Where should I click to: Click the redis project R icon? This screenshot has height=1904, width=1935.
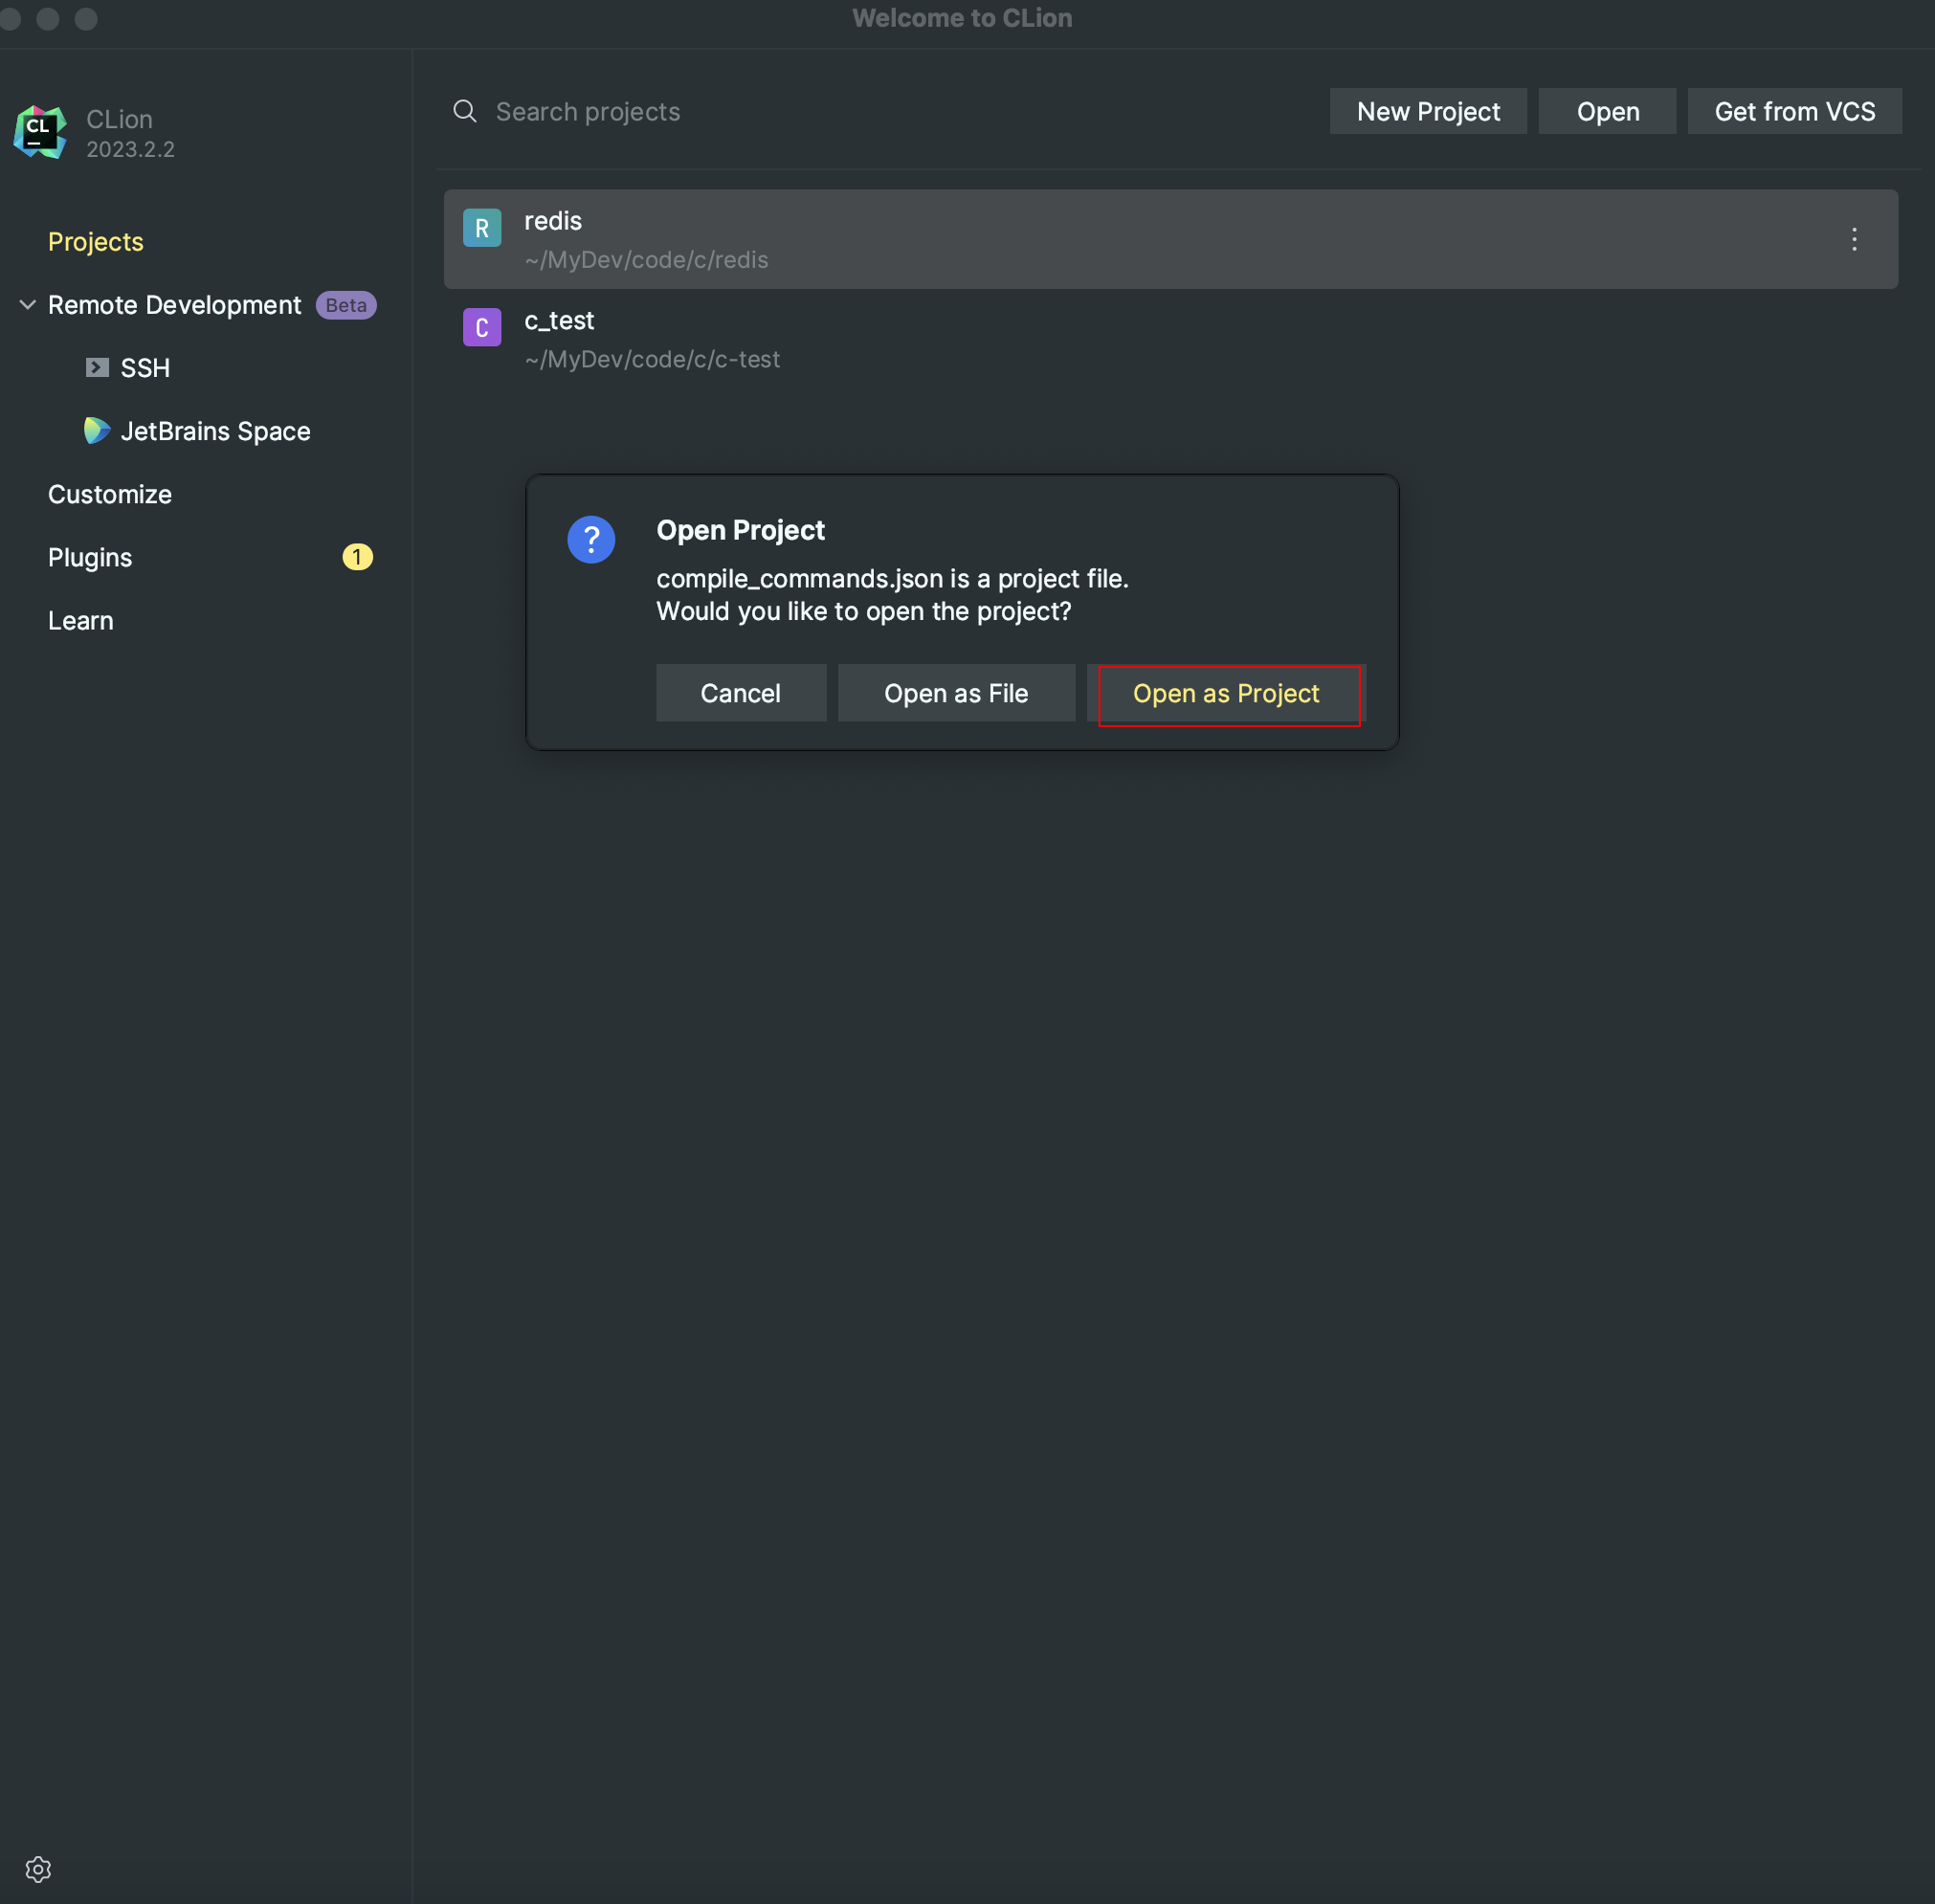tap(481, 228)
